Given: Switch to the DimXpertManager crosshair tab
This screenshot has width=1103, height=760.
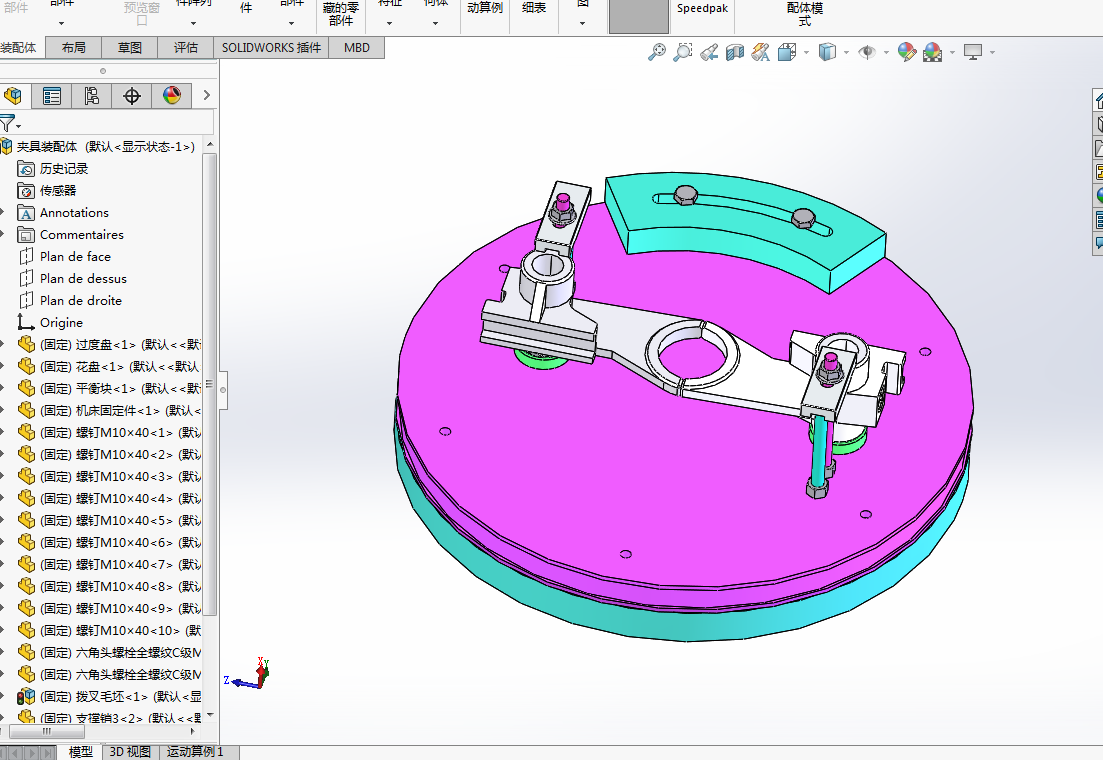Looking at the screenshot, I should 131,96.
